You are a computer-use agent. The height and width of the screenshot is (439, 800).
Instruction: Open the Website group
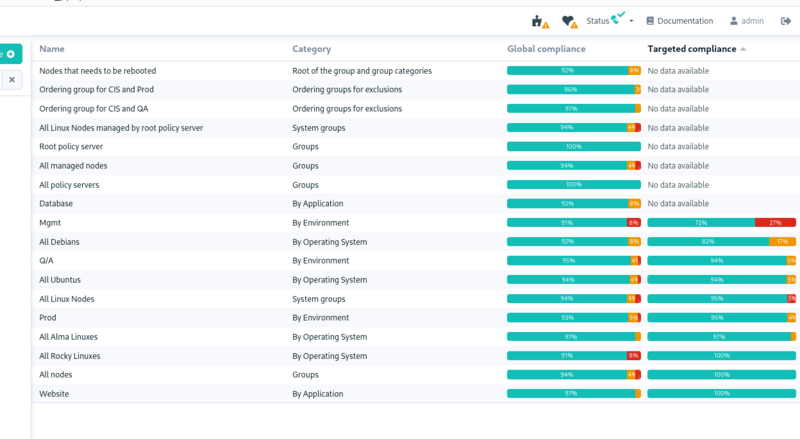point(54,394)
